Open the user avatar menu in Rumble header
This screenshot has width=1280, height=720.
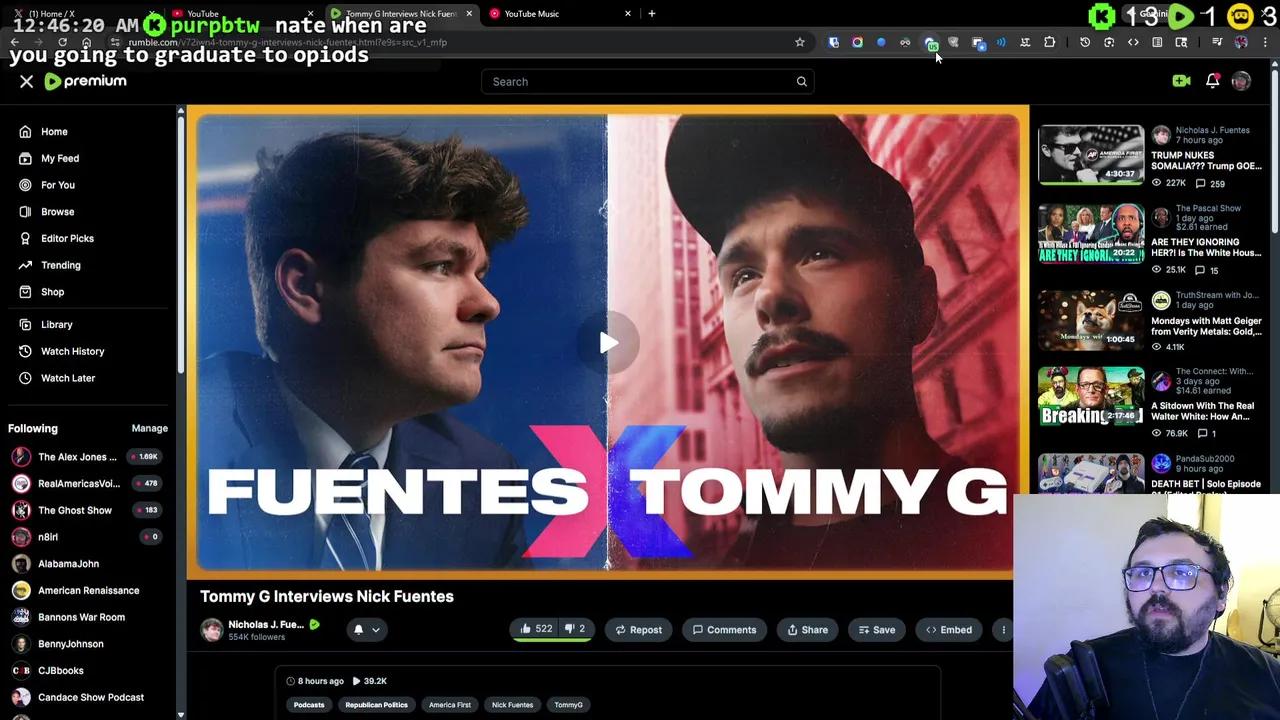(1241, 81)
